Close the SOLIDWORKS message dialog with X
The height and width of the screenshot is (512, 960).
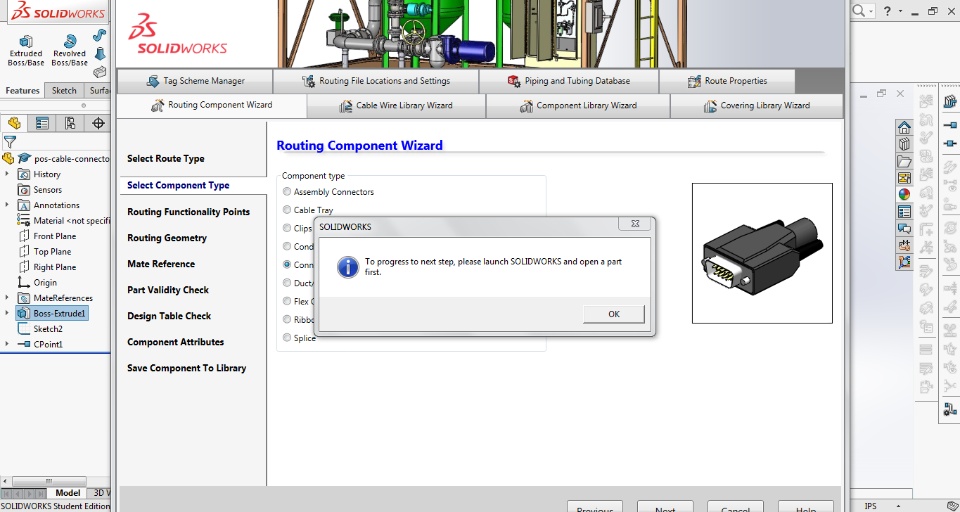[x=635, y=224]
